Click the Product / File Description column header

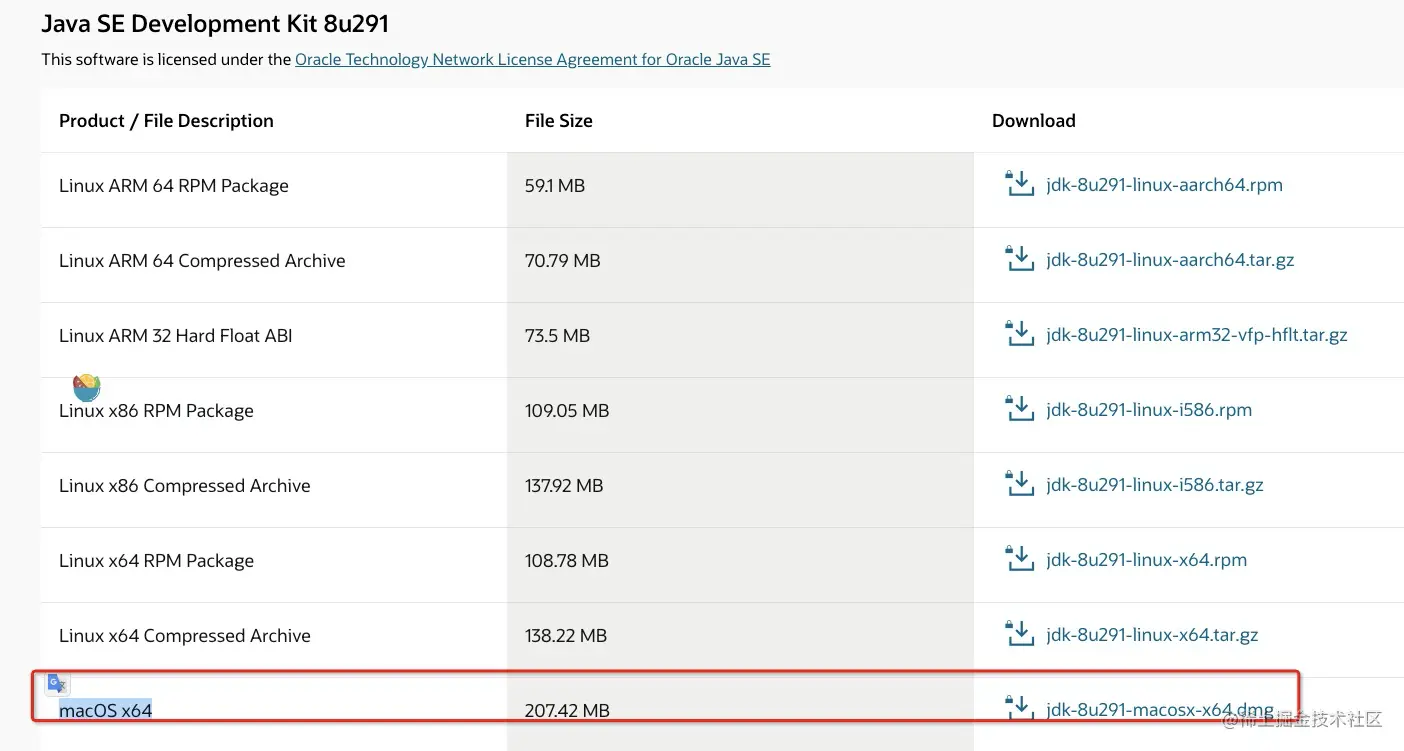pyautogui.click(x=166, y=121)
